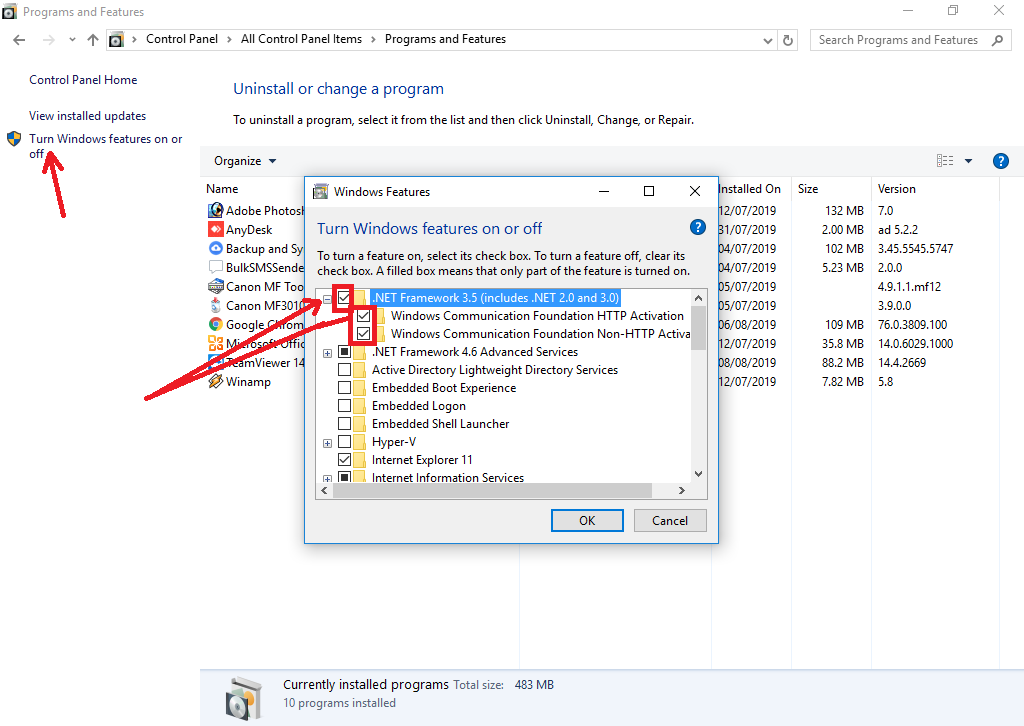Click the Google Chrome program icon

pyautogui.click(x=216, y=324)
